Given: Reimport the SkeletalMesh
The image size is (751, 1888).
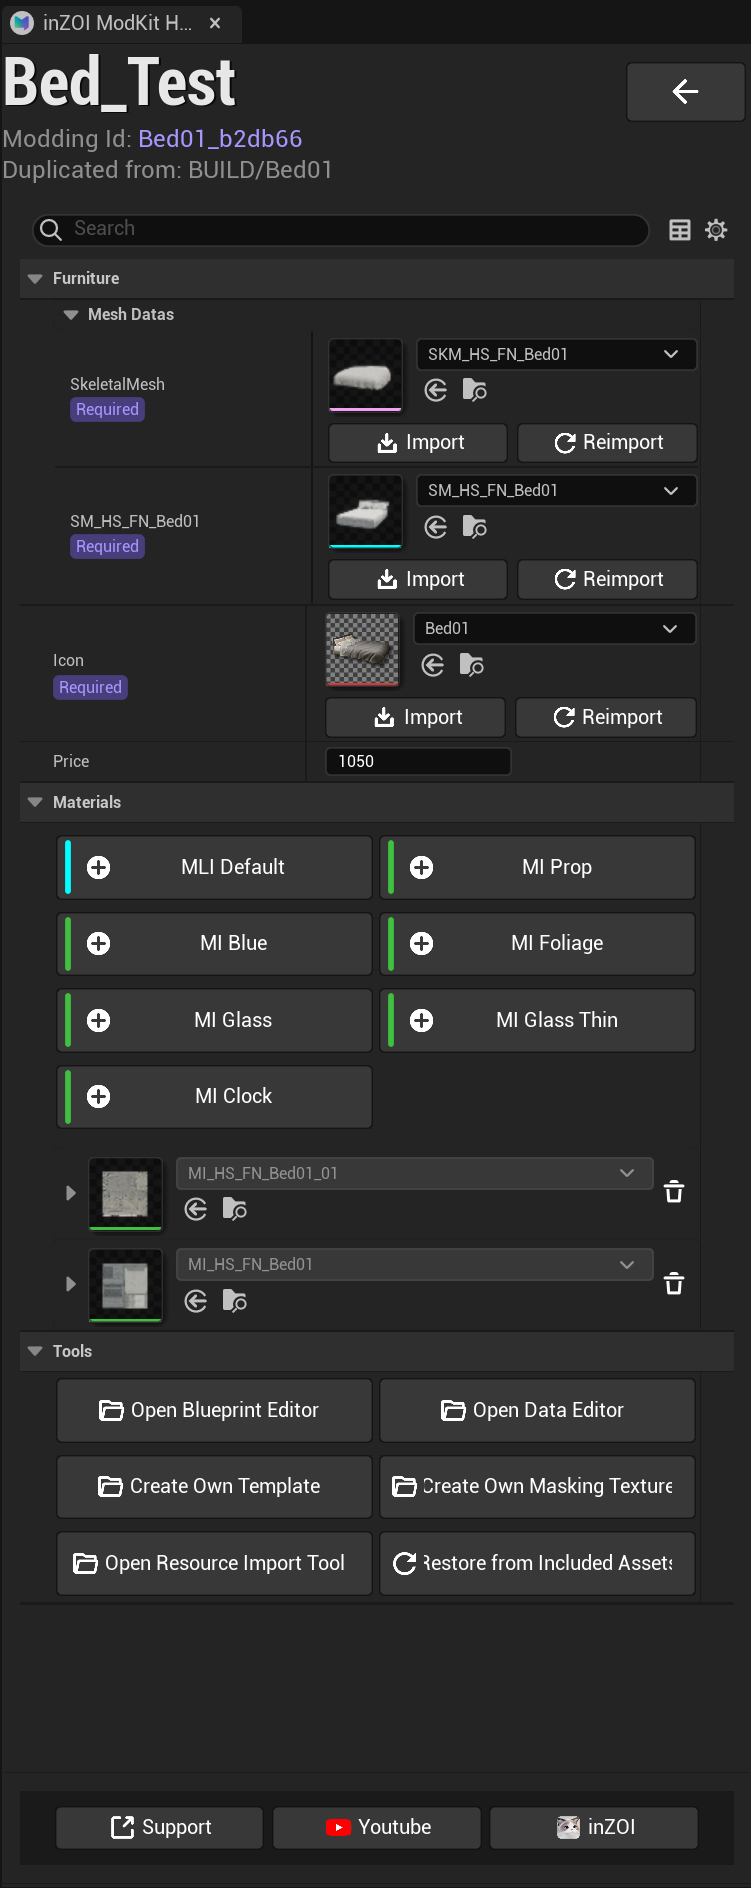Looking at the screenshot, I should 607,443.
